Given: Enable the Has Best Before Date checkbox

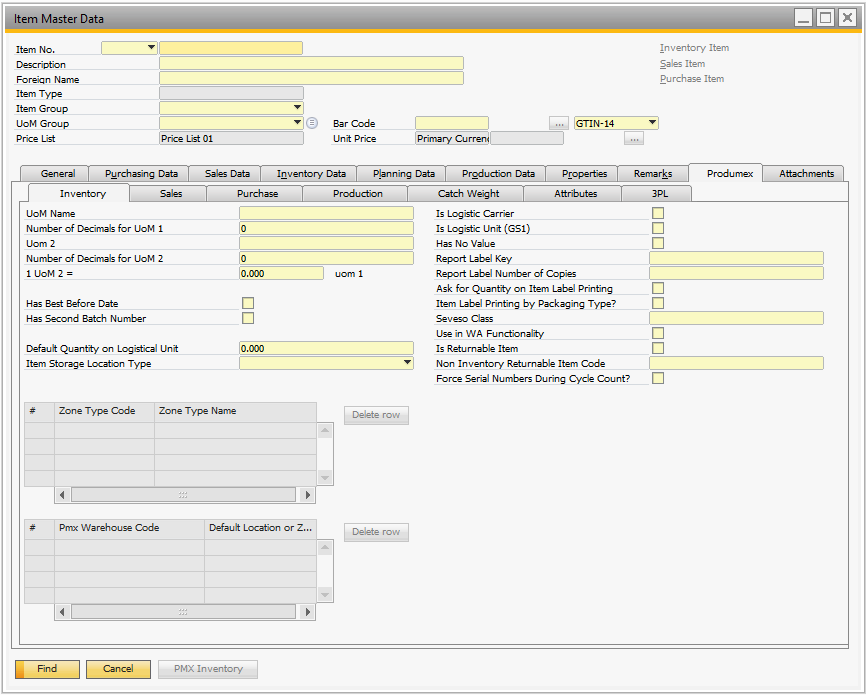Looking at the screenshot, I should 248,303.
